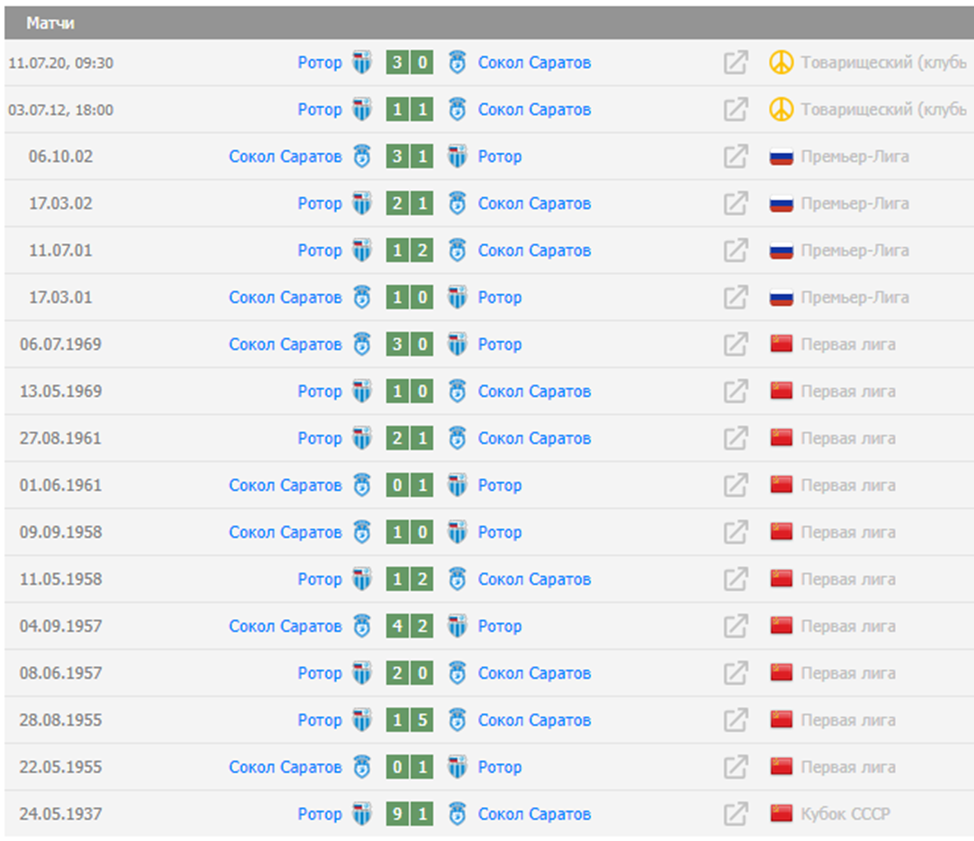Open external link icon for 06.10.02 match
This screenshot has height=841, width=974.
tap(735, 157)
